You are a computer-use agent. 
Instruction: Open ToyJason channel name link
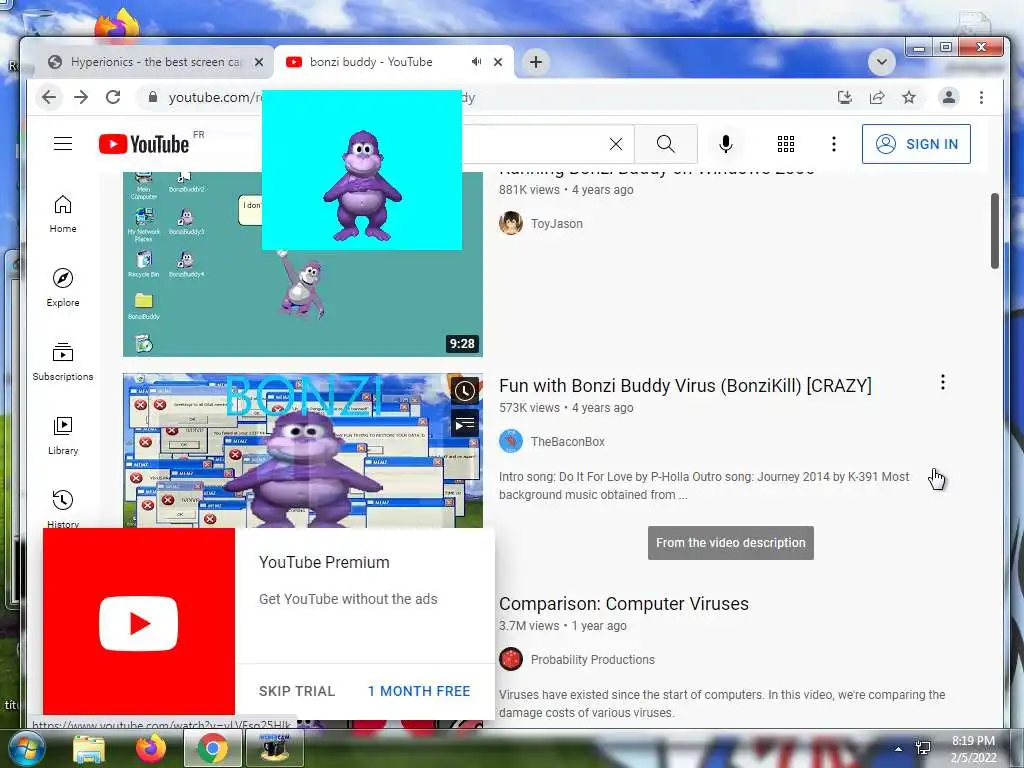point(556,223)
